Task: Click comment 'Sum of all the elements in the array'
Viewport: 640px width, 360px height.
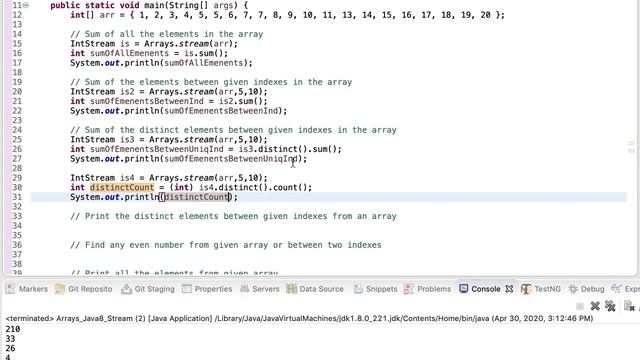Action: [x=167, y=34]
